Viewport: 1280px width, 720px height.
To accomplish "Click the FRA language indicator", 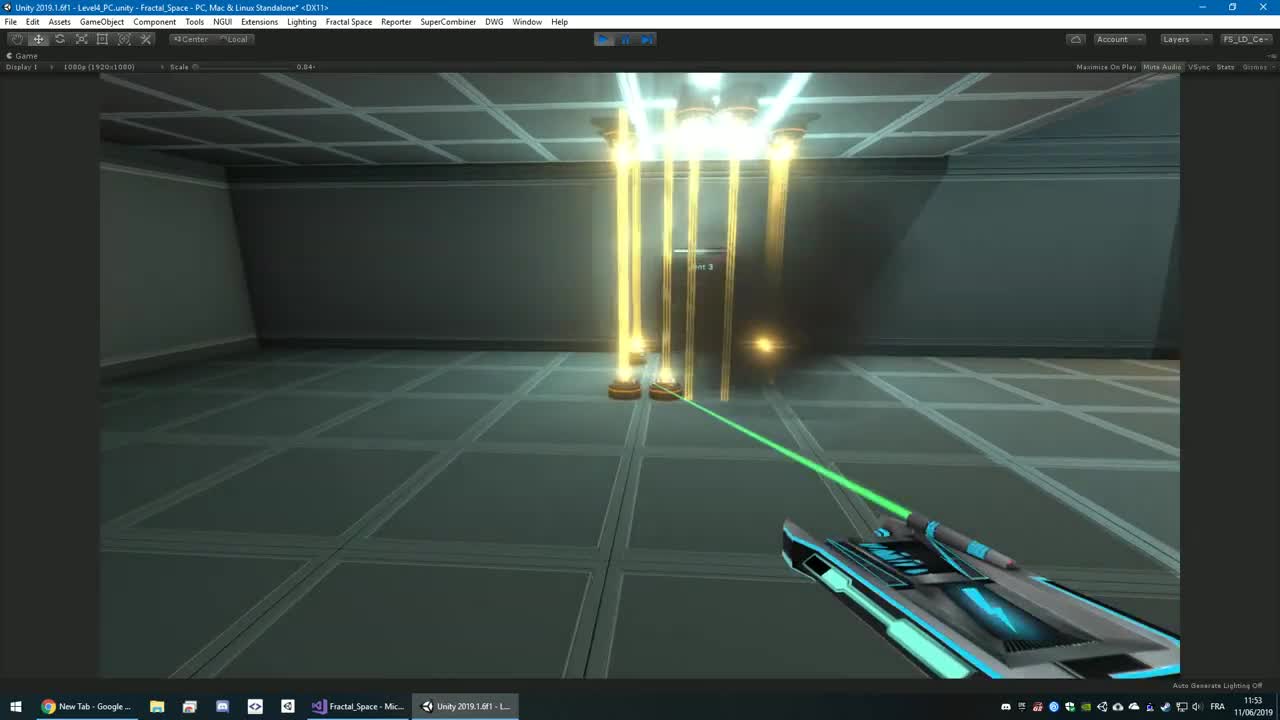I will click(x=1217, y=706).
